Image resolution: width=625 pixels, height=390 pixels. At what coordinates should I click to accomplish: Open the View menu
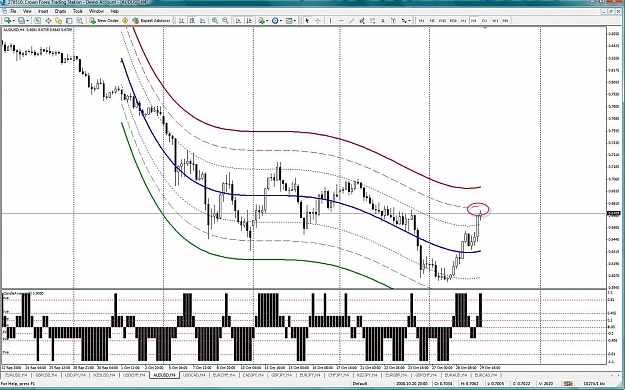pos(27,11)
